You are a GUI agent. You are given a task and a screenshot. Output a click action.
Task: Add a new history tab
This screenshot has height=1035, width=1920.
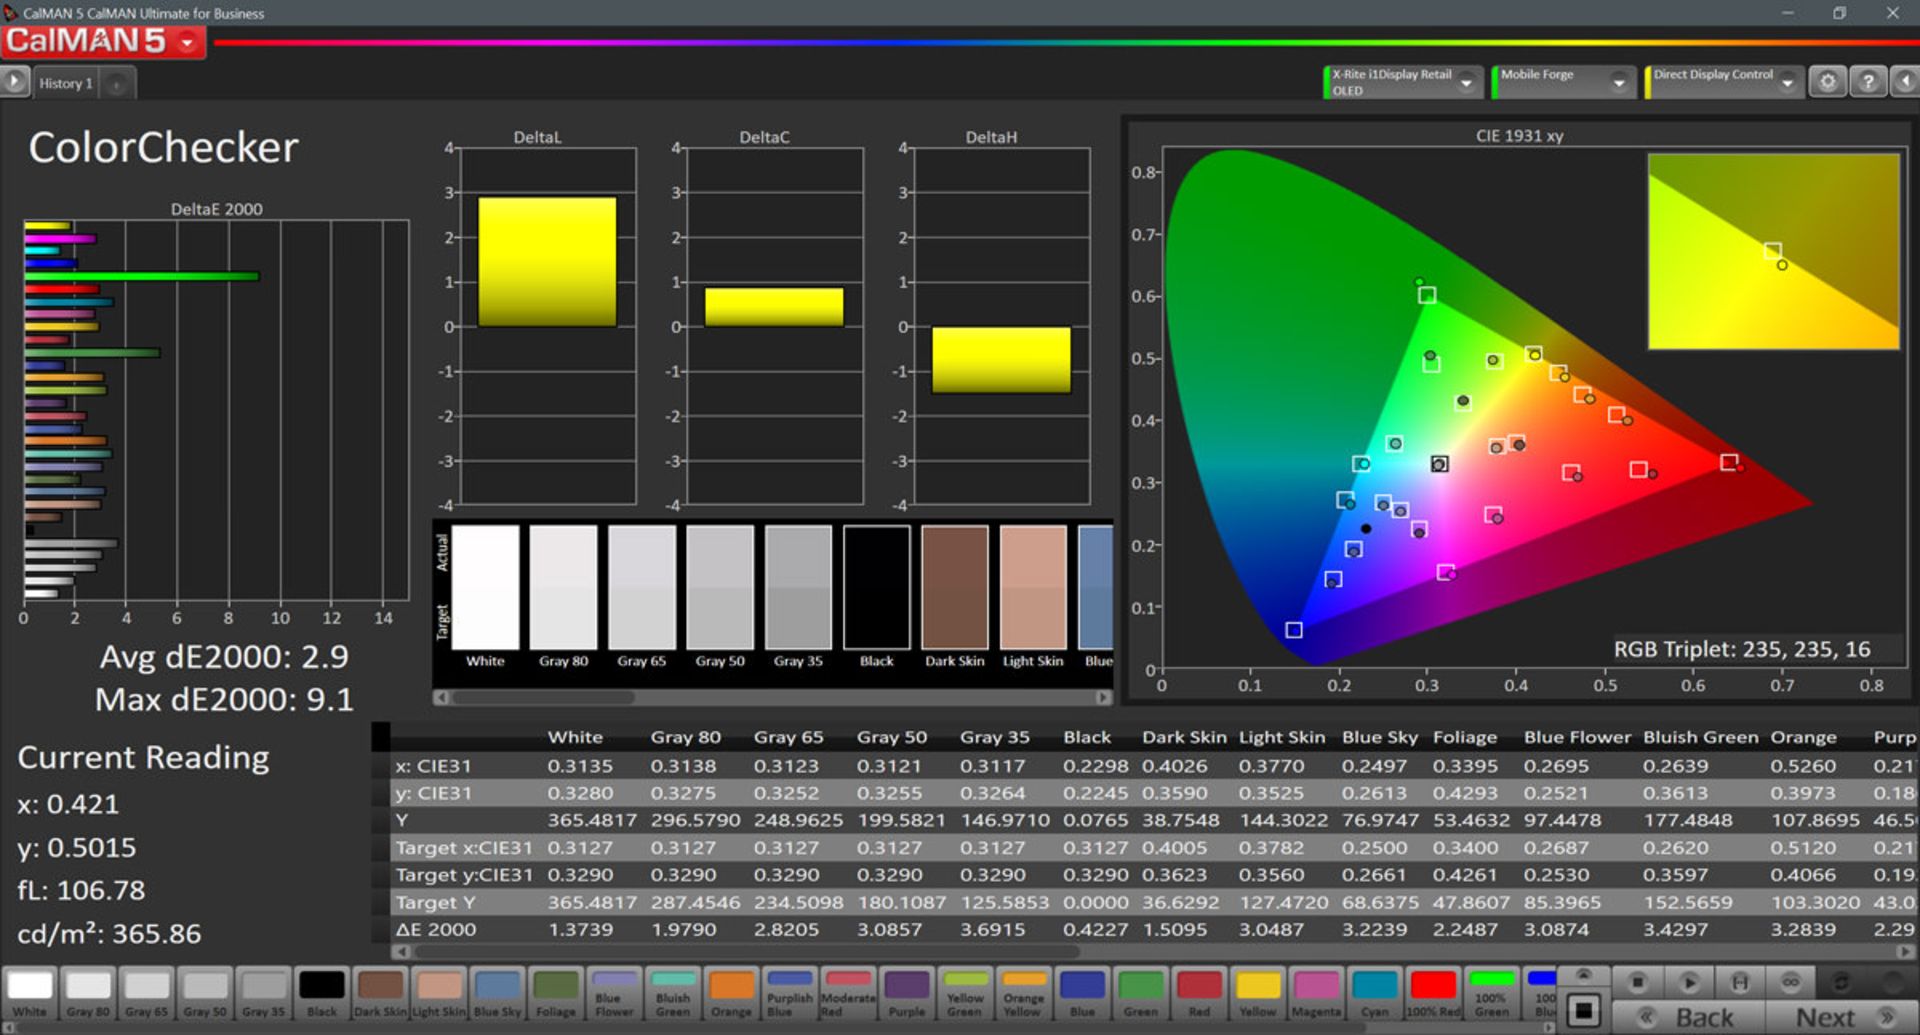[117, 84]
